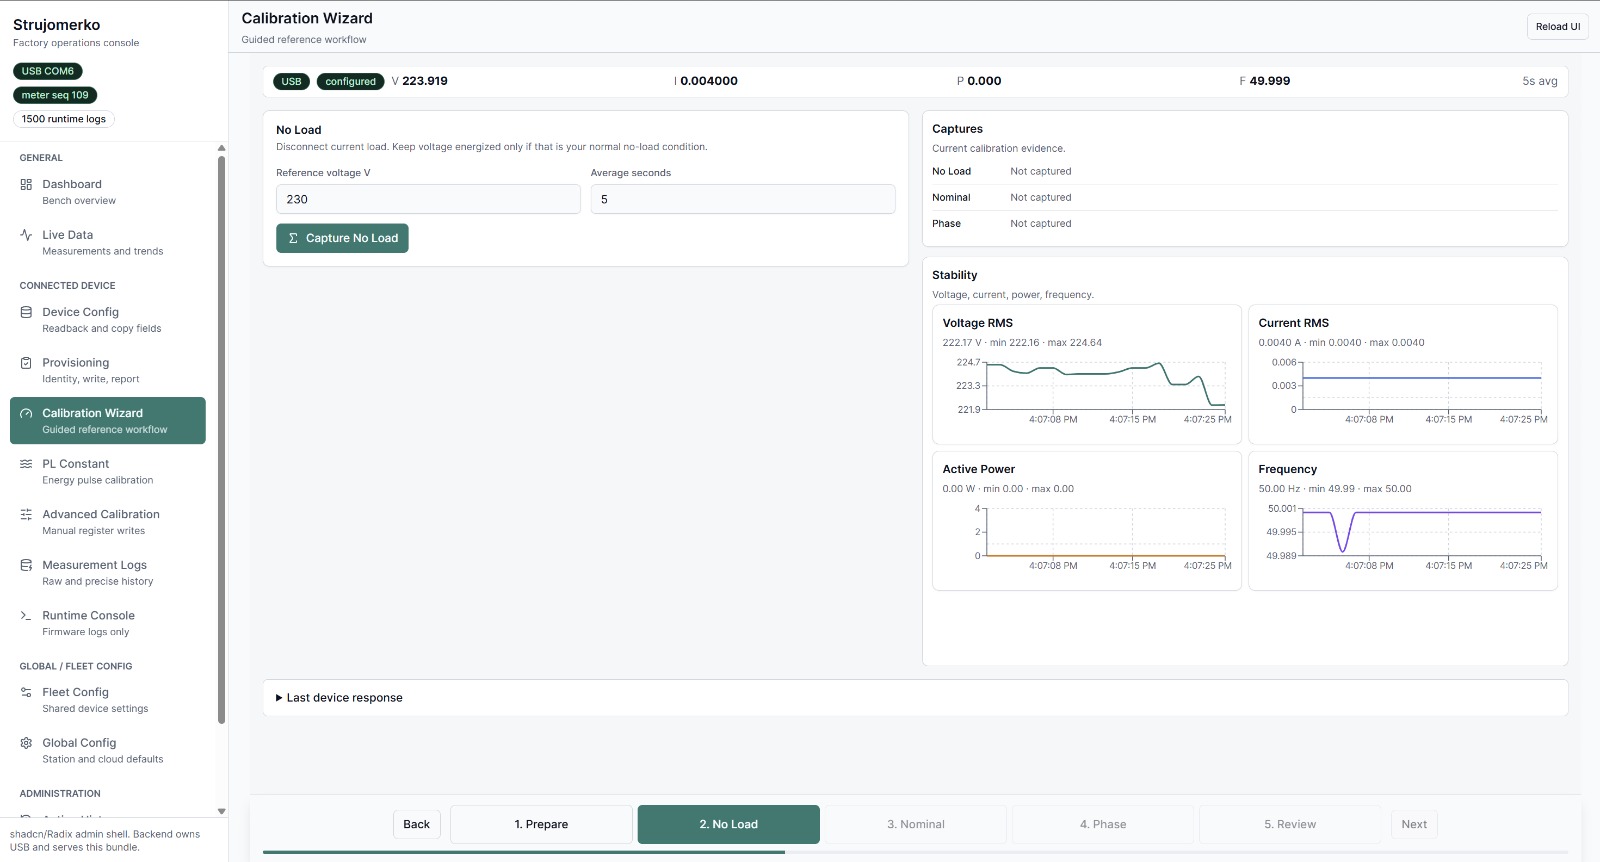Click the Capture No Load button
The image size is (1600, 862).
pyautogui.click(x=342, y=238)
